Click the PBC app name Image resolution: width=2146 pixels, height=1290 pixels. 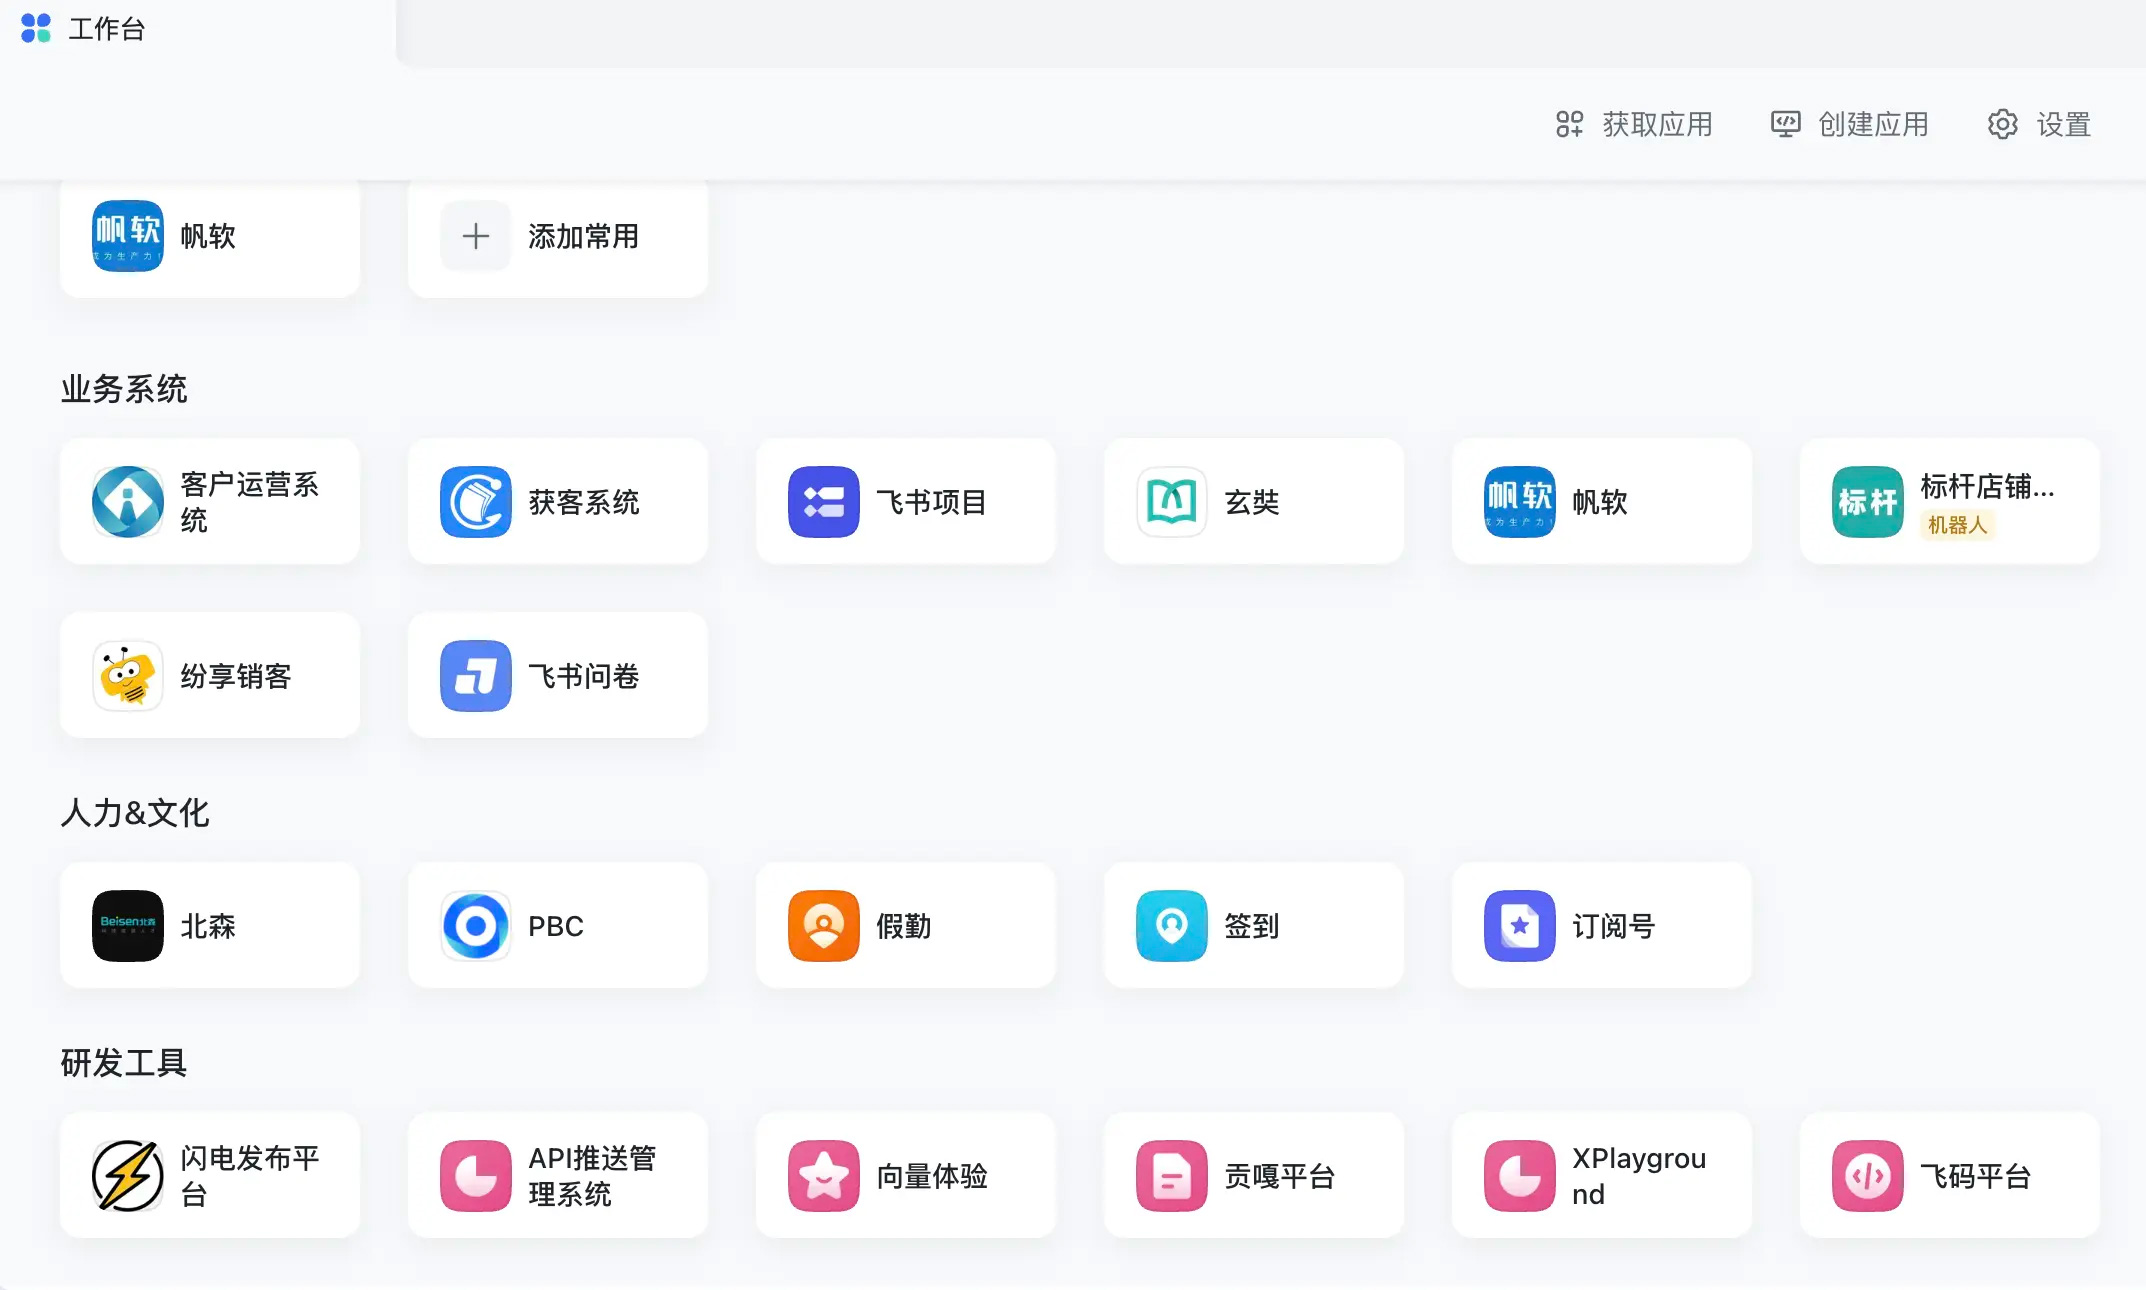[556, 926]
